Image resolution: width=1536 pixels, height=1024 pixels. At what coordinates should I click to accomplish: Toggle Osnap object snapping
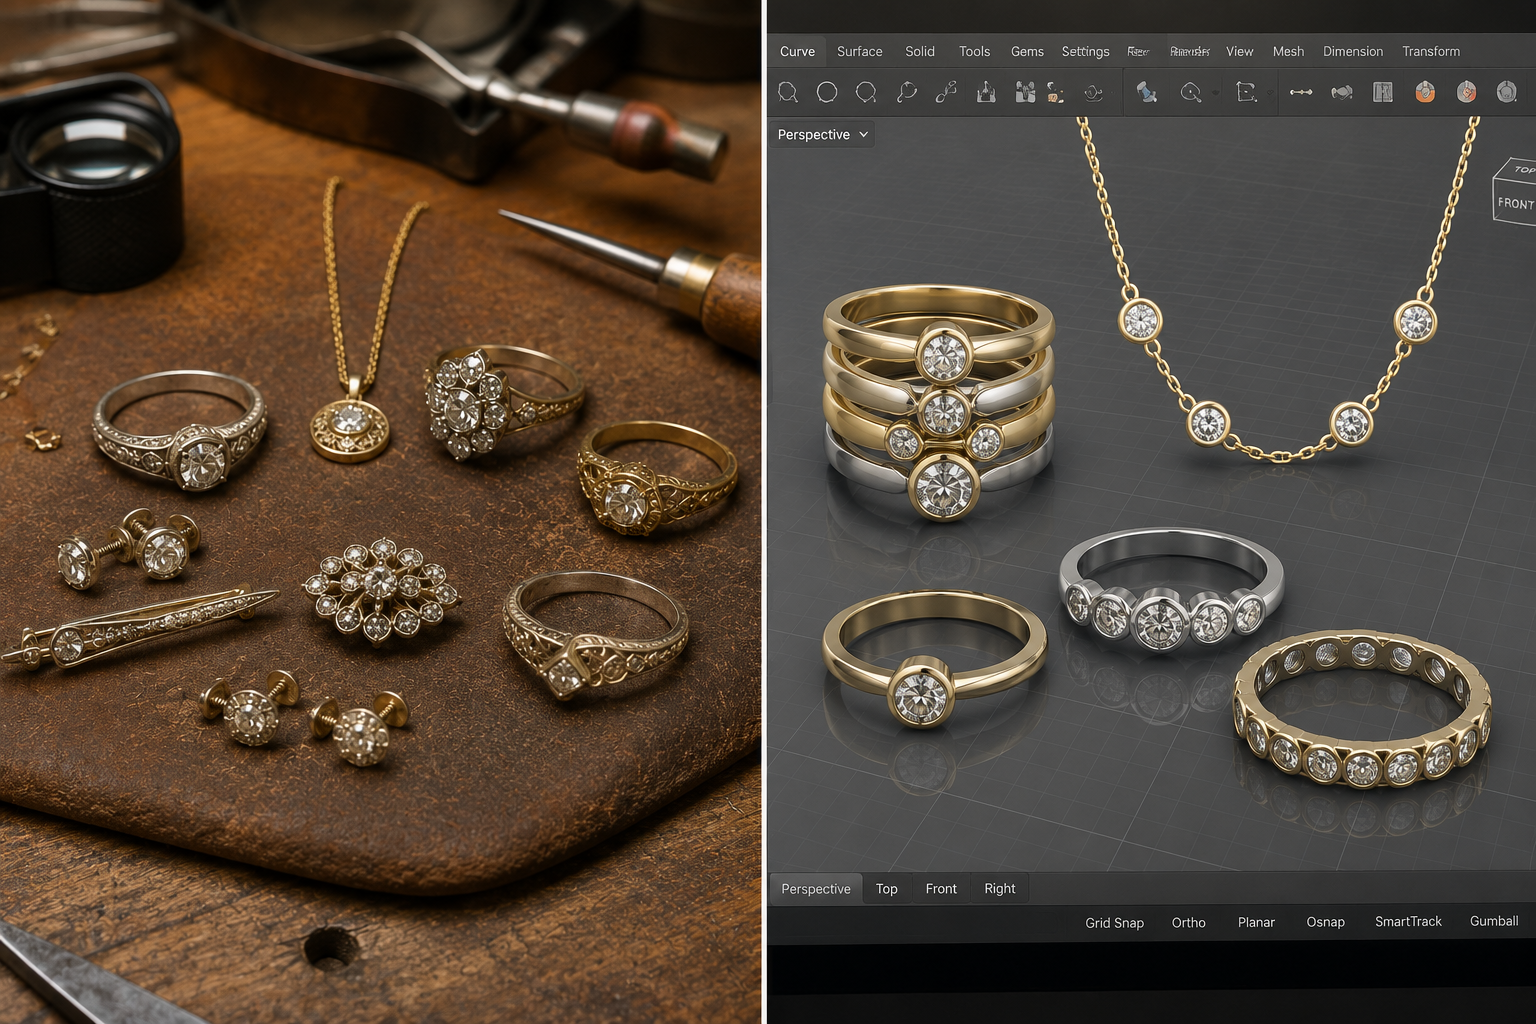pos(1325,922)
